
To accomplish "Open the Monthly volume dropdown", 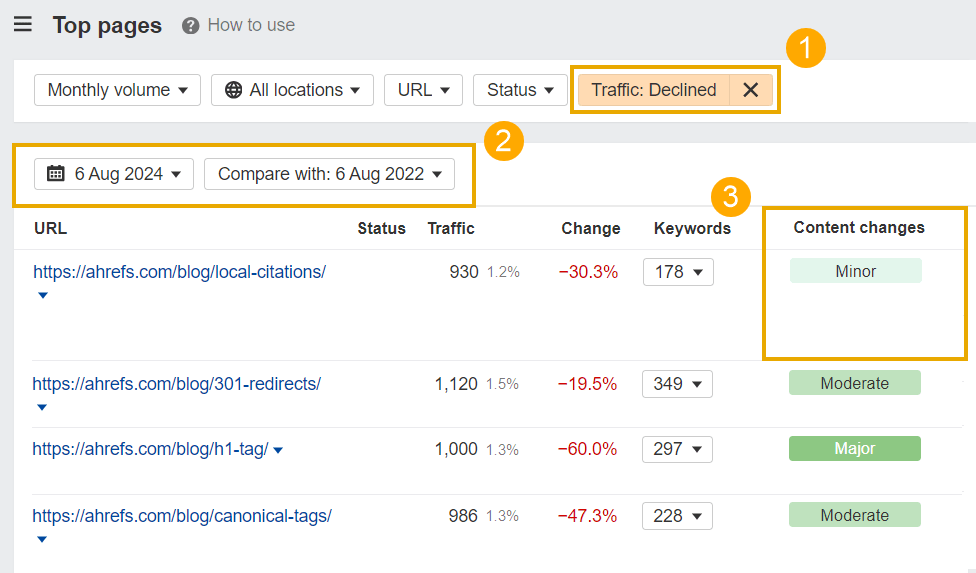I will click(117, 90).
